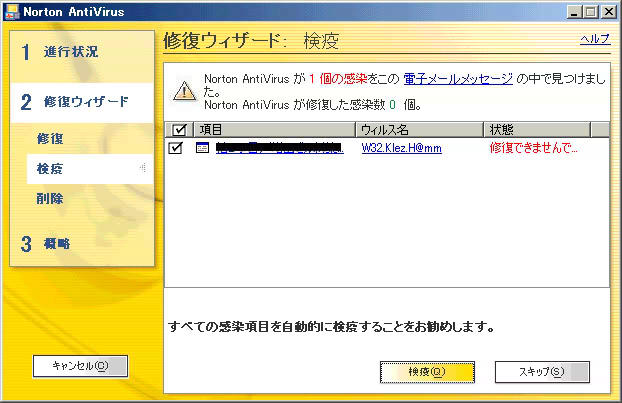Minimize the Norton AntiVirus window
Viewport: 622px width, 403px height.
(x=574, y=12)
